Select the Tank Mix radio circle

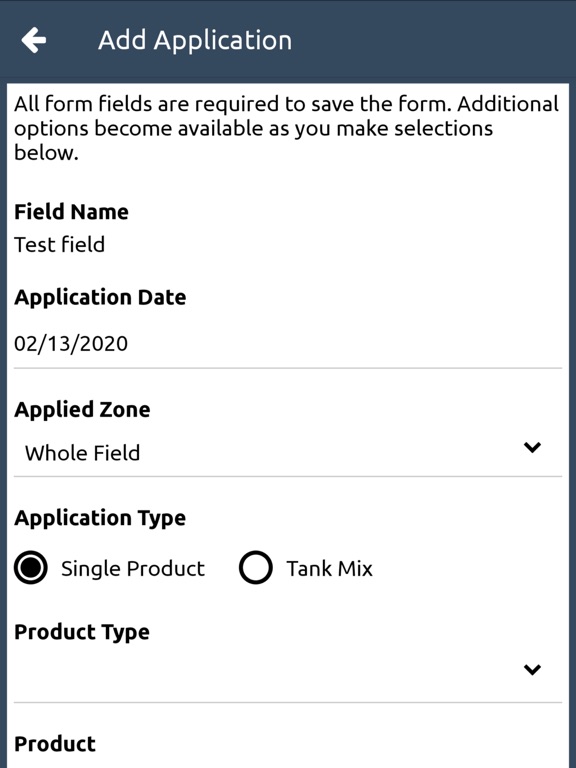coord(255,568)
